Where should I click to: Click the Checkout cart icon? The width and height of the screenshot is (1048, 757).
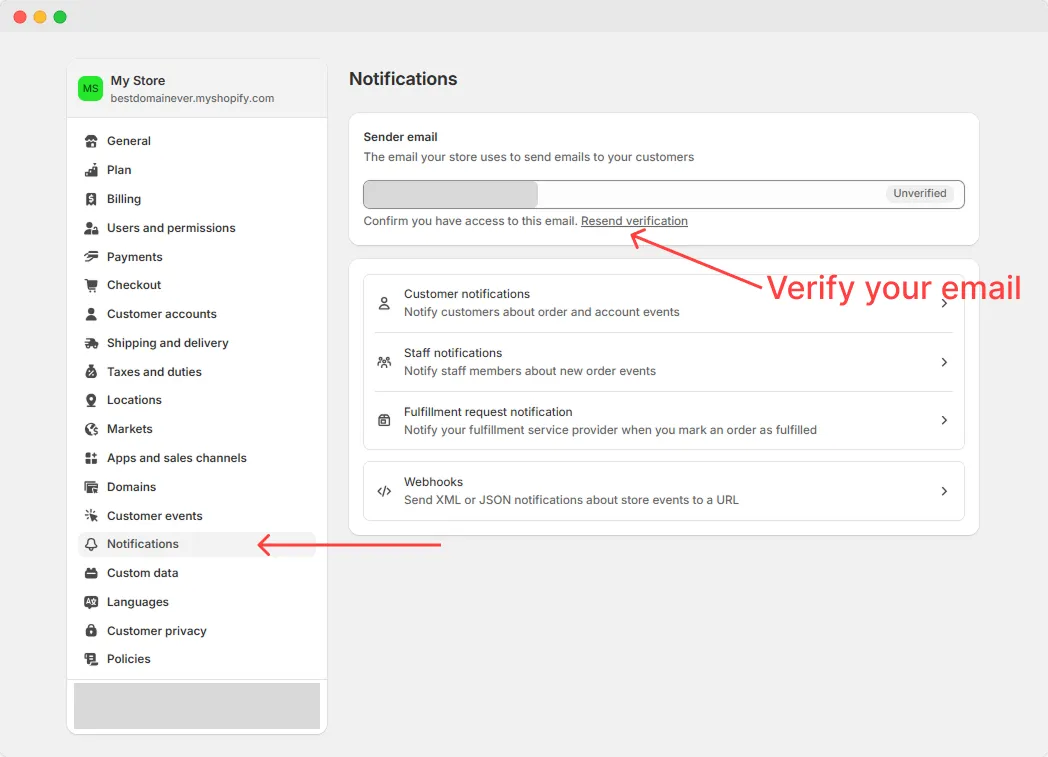[92, 285]
